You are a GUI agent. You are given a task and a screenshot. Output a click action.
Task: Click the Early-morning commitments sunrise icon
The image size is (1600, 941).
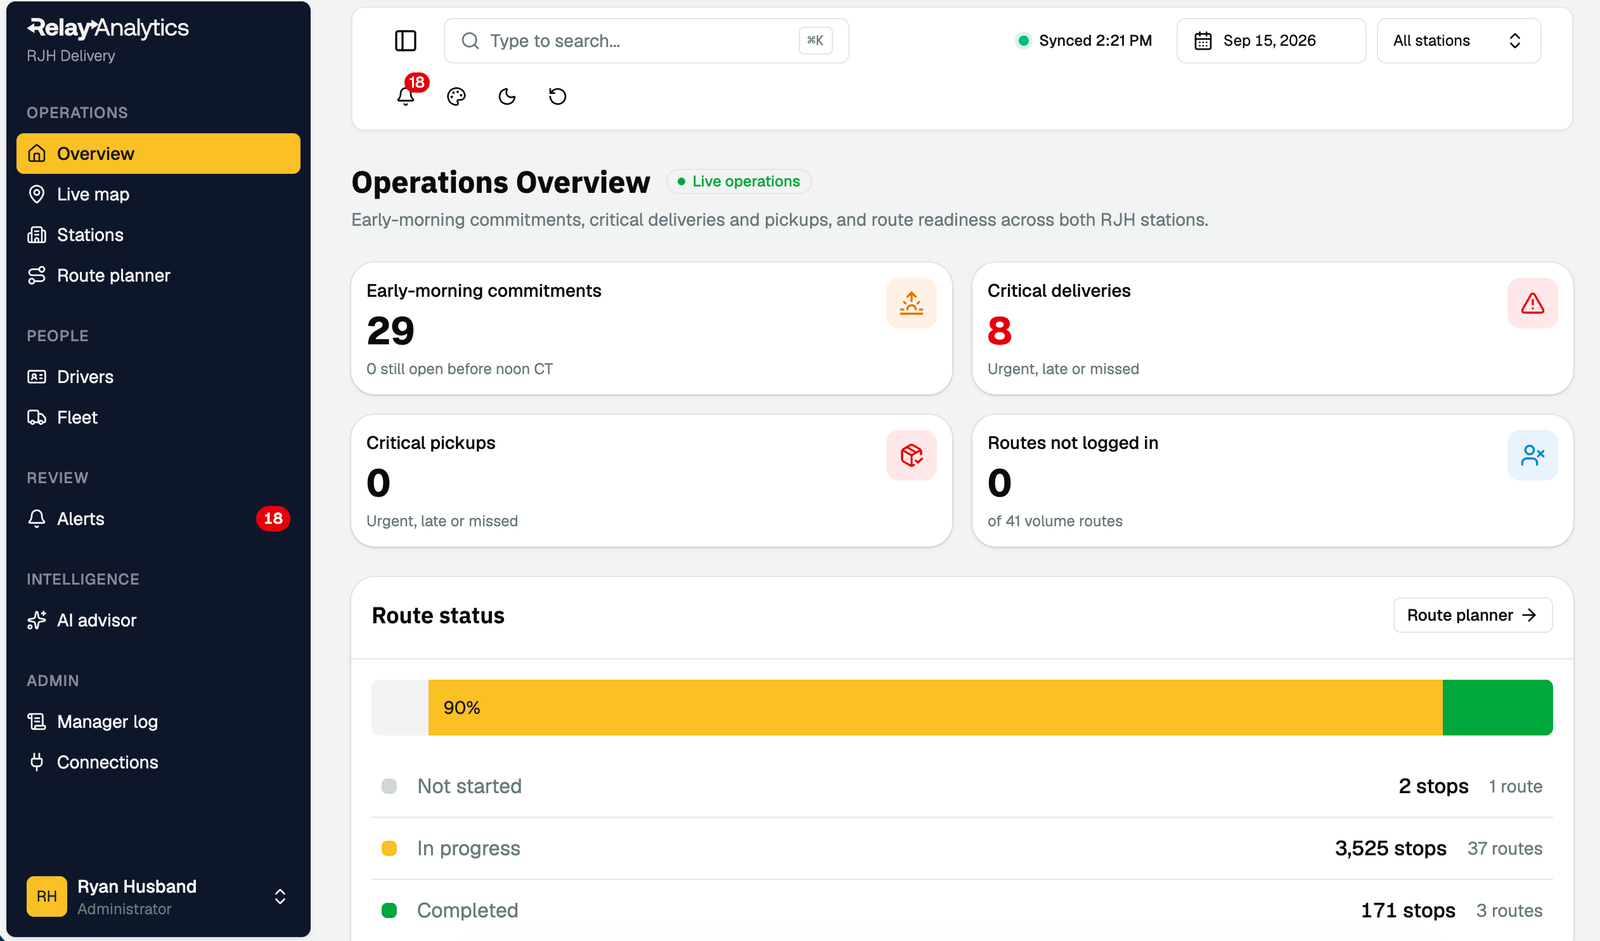[911, 303]
